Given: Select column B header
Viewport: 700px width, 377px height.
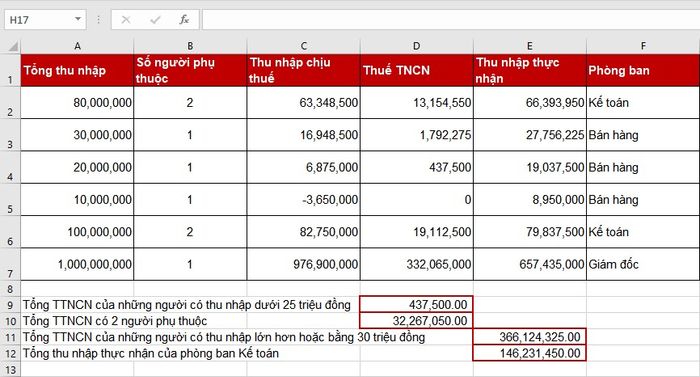Looking at the screenshot, I should [x=190, y=46].
